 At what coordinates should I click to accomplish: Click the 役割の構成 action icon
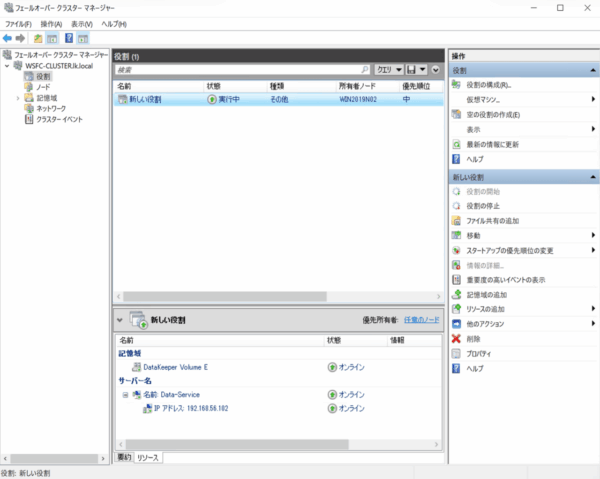456,85
